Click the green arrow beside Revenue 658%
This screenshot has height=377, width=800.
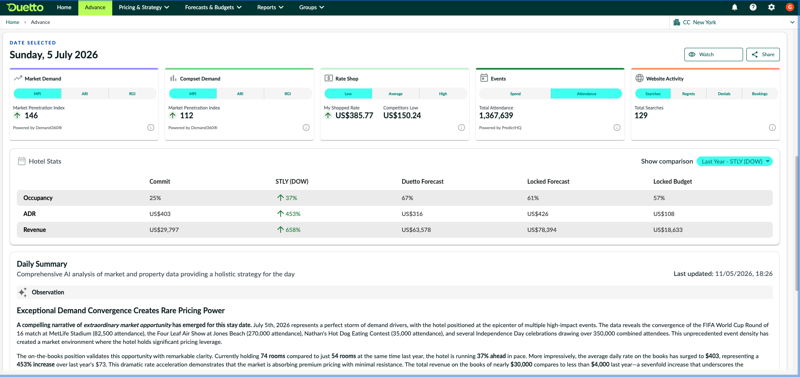click(280, 230)
